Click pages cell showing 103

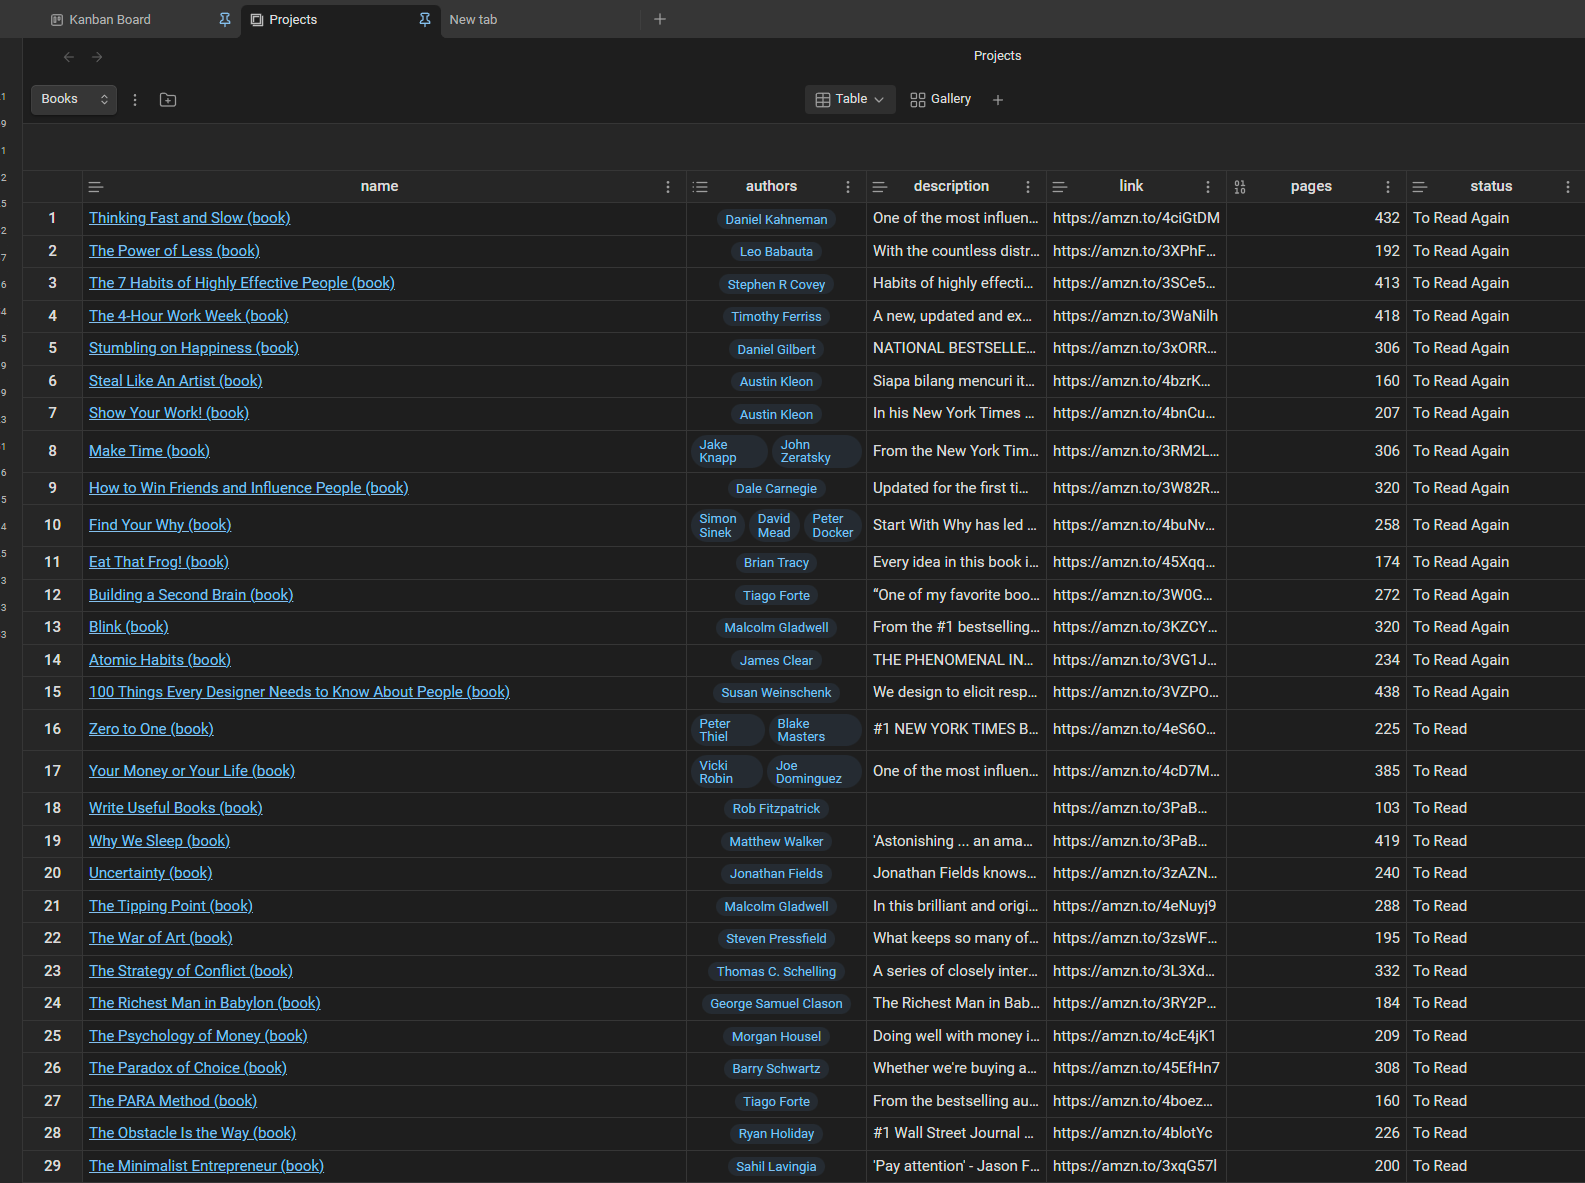pos(1316,808)
